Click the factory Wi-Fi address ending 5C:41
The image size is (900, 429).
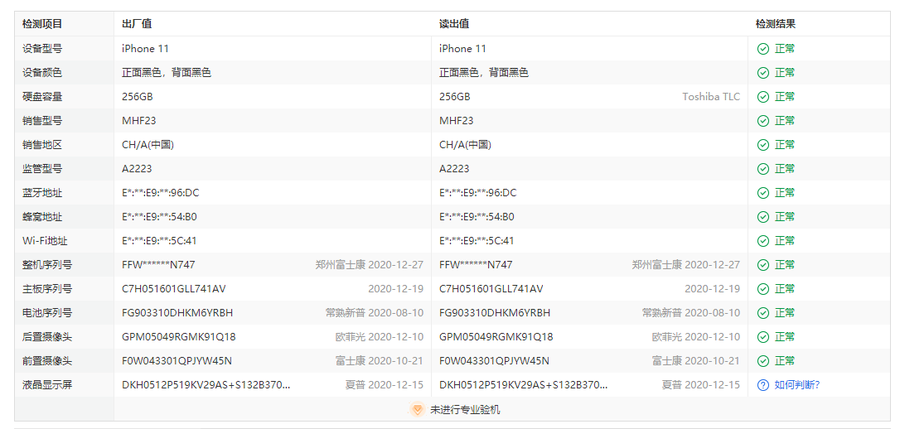(159, 241)
